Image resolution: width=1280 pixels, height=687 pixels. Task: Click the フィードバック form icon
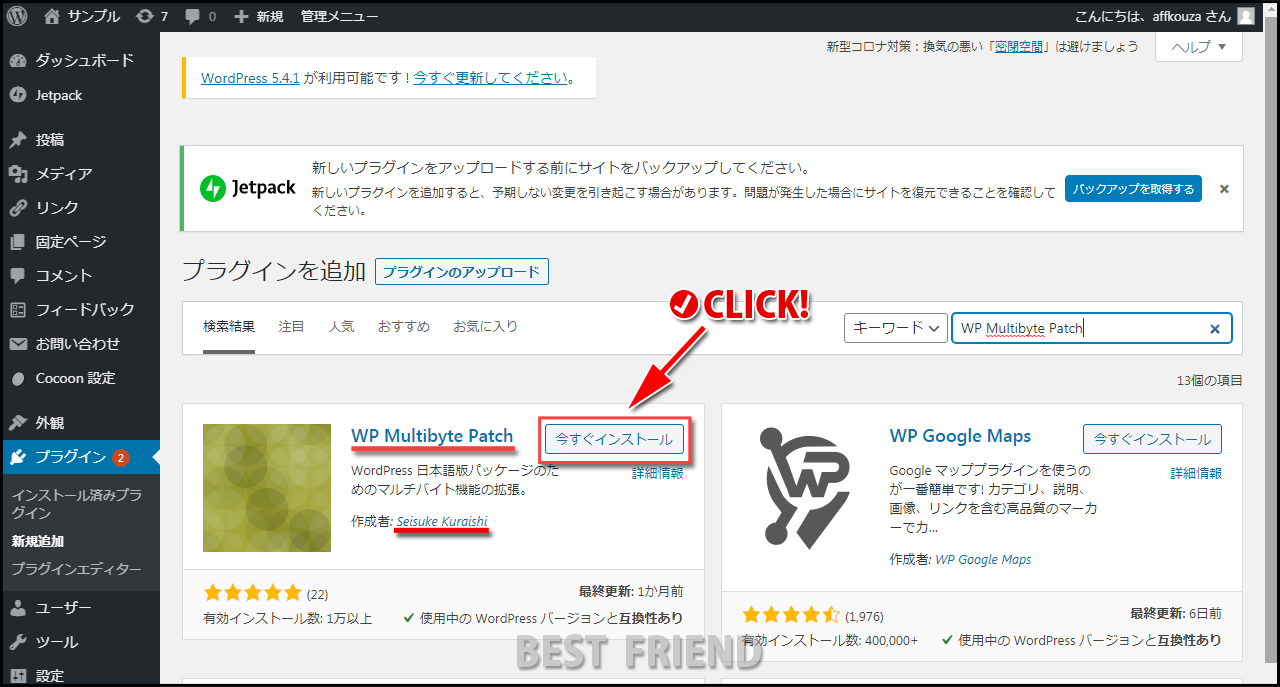(18, 310)
